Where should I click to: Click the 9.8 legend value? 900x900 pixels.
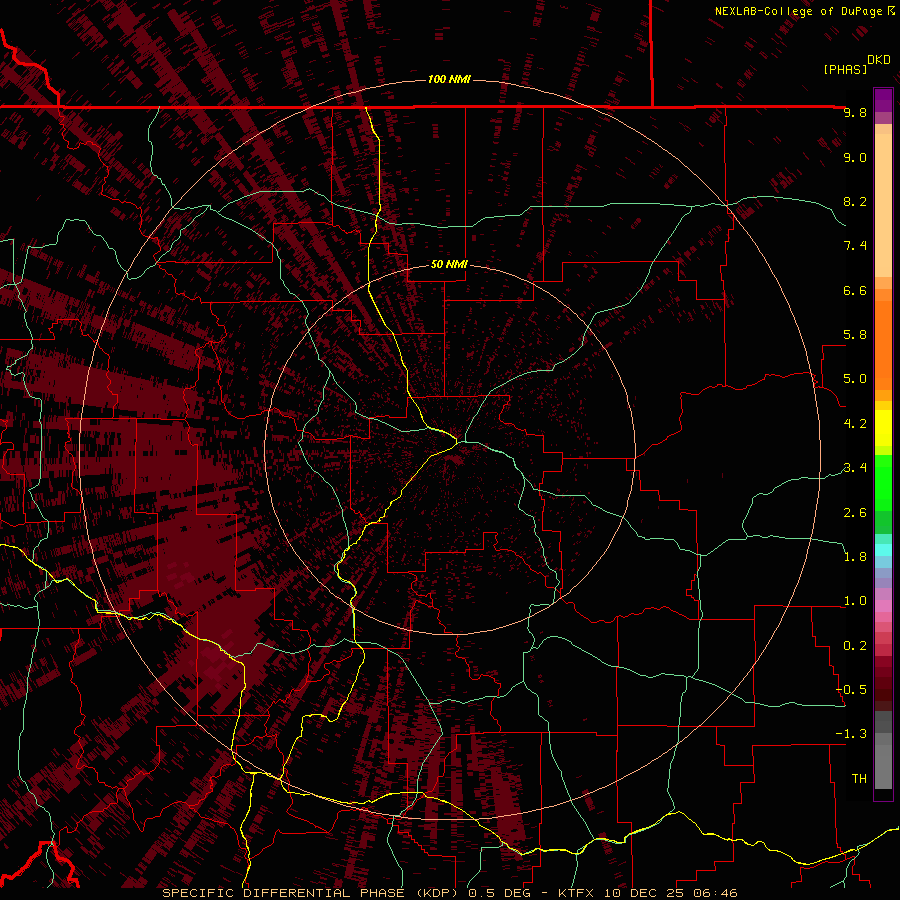tap(855, 112)
